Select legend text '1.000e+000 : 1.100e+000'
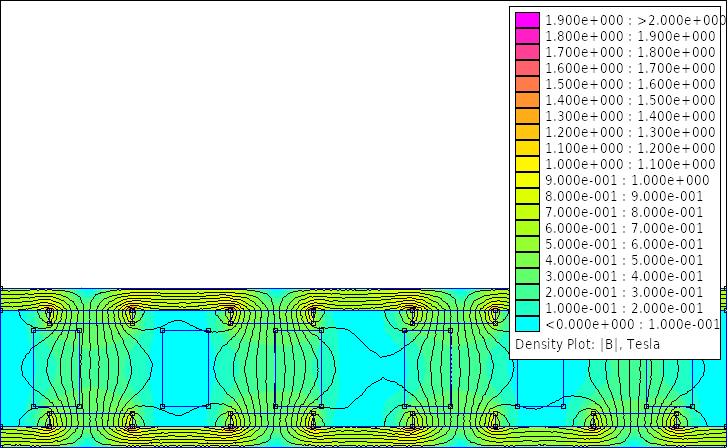The image size is (727, 448). pos(630,164)
